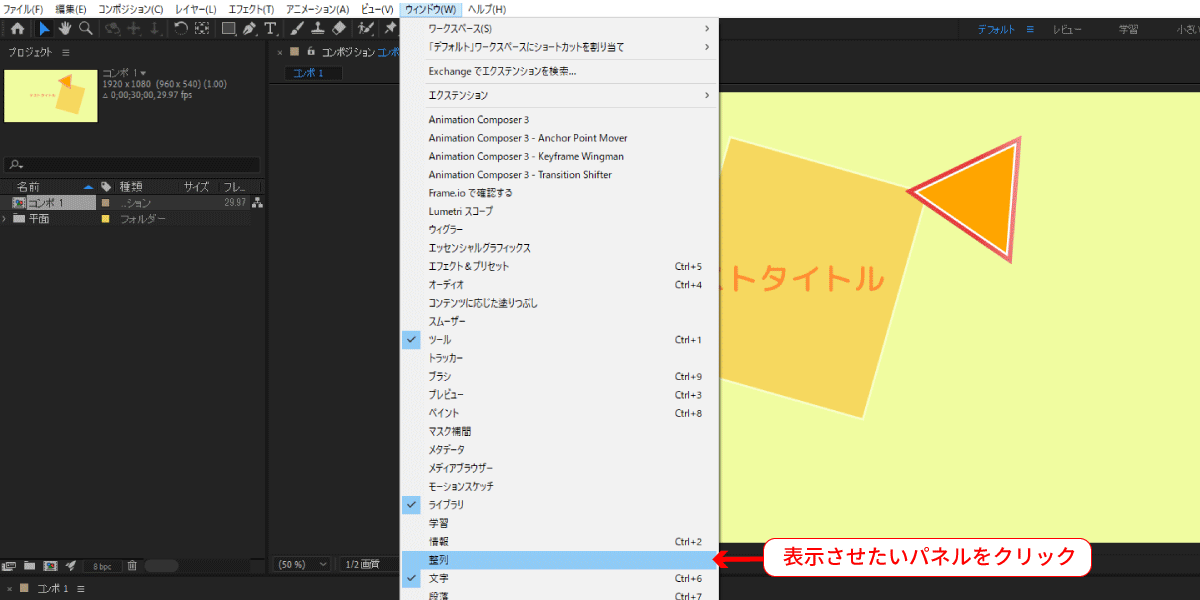Expand ワークスペース(S) submenu

point(559,29)
